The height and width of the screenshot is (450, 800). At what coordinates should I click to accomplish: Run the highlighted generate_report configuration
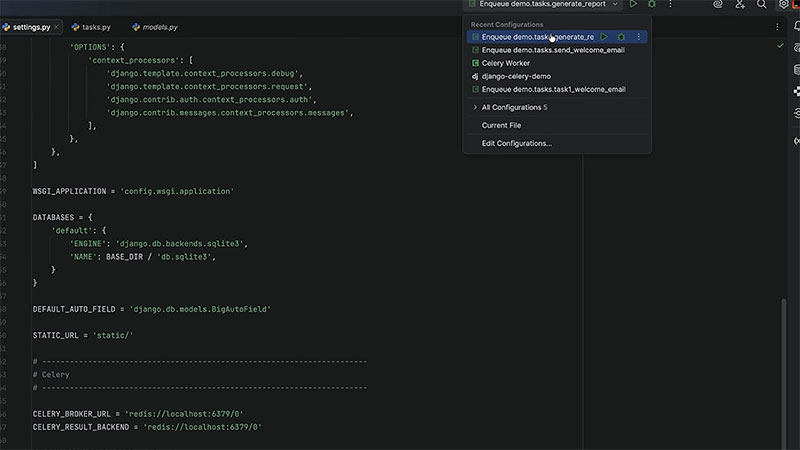[x=604, y=37]
